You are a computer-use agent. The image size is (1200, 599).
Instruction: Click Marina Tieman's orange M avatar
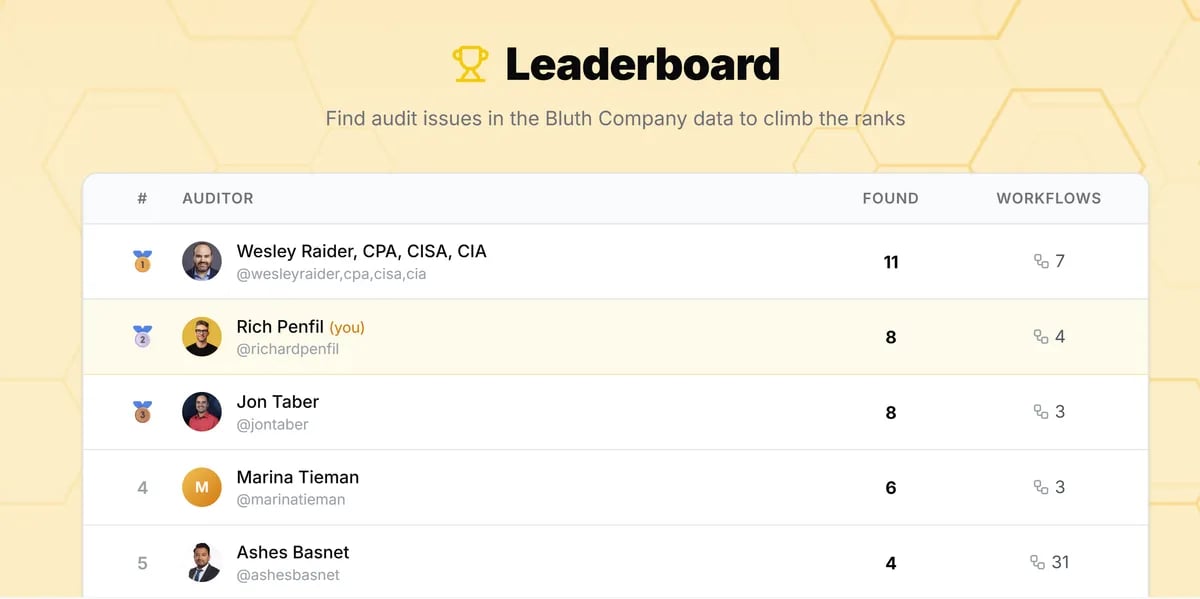(x=201, y=487)
